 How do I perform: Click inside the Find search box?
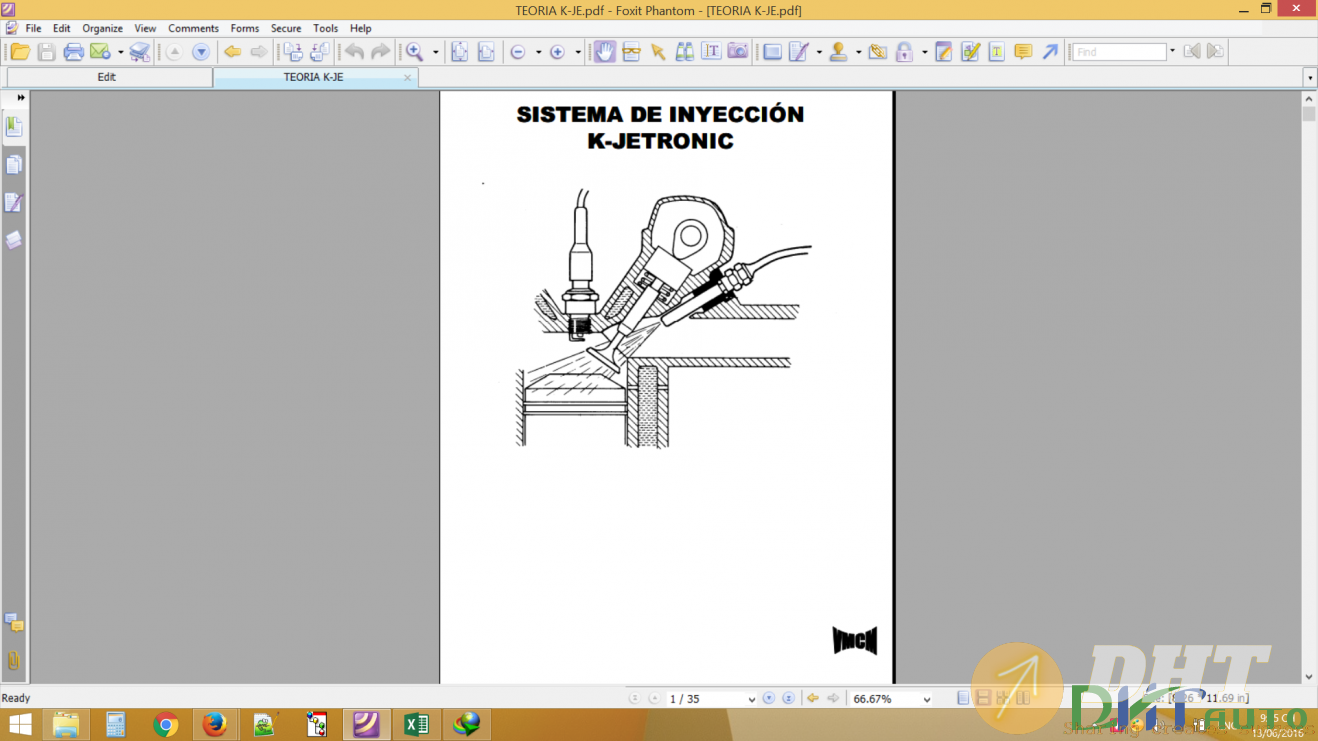[1120, 52]
